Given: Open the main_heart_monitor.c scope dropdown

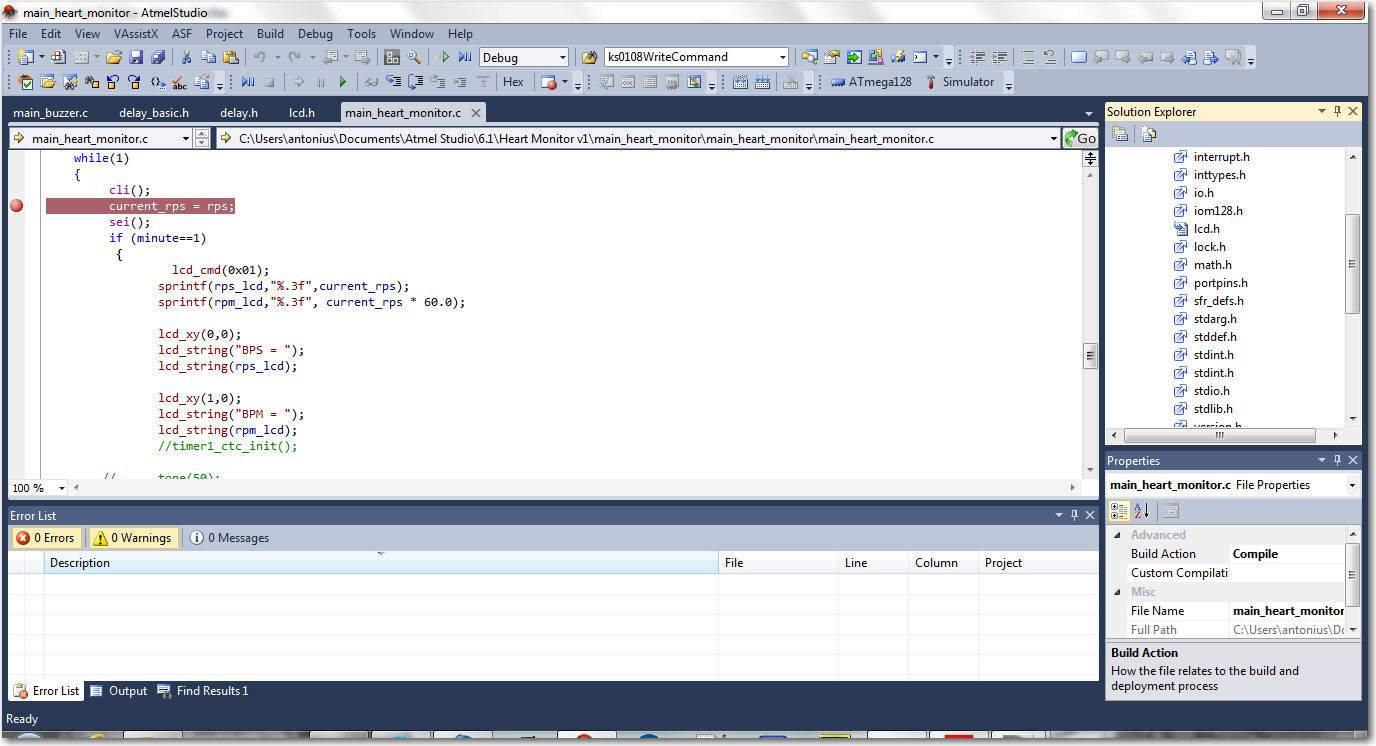Looking at the screenshot, I should point(186,138).
